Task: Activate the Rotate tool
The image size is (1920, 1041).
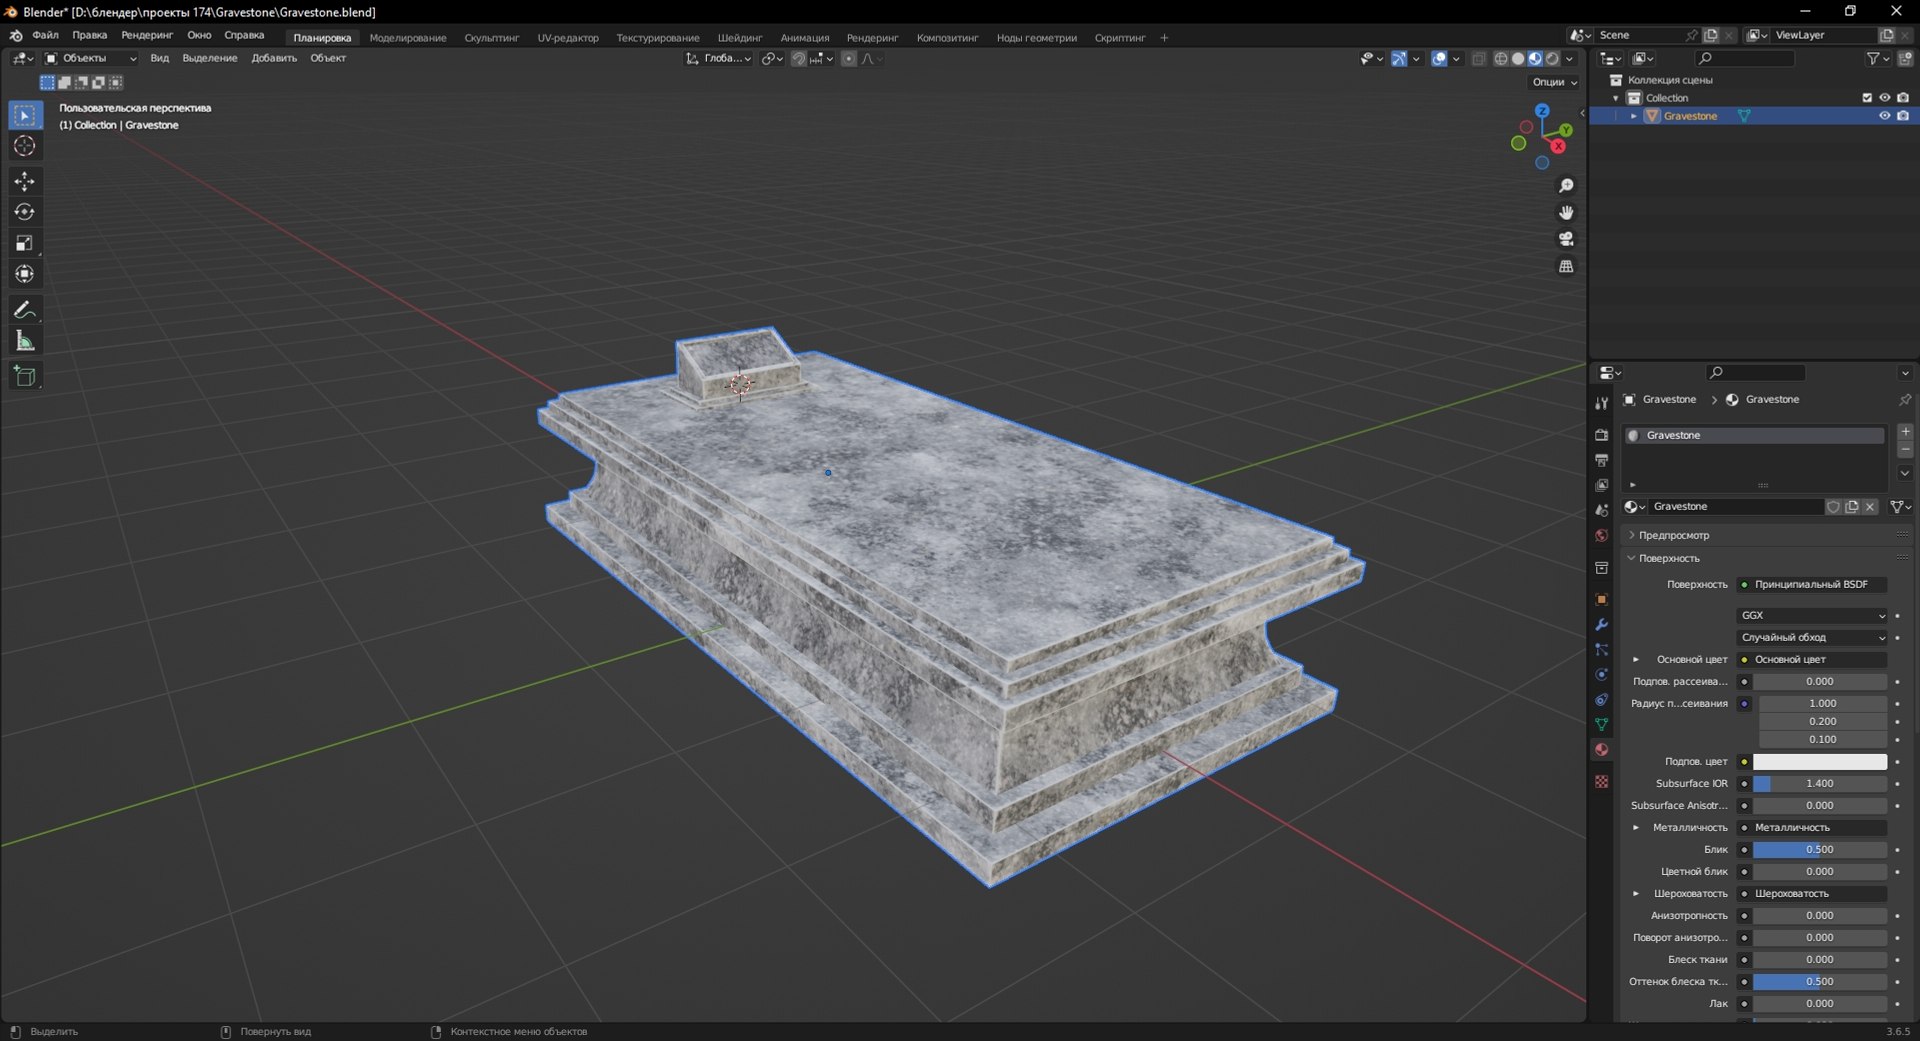Action: tap(25, 212)
